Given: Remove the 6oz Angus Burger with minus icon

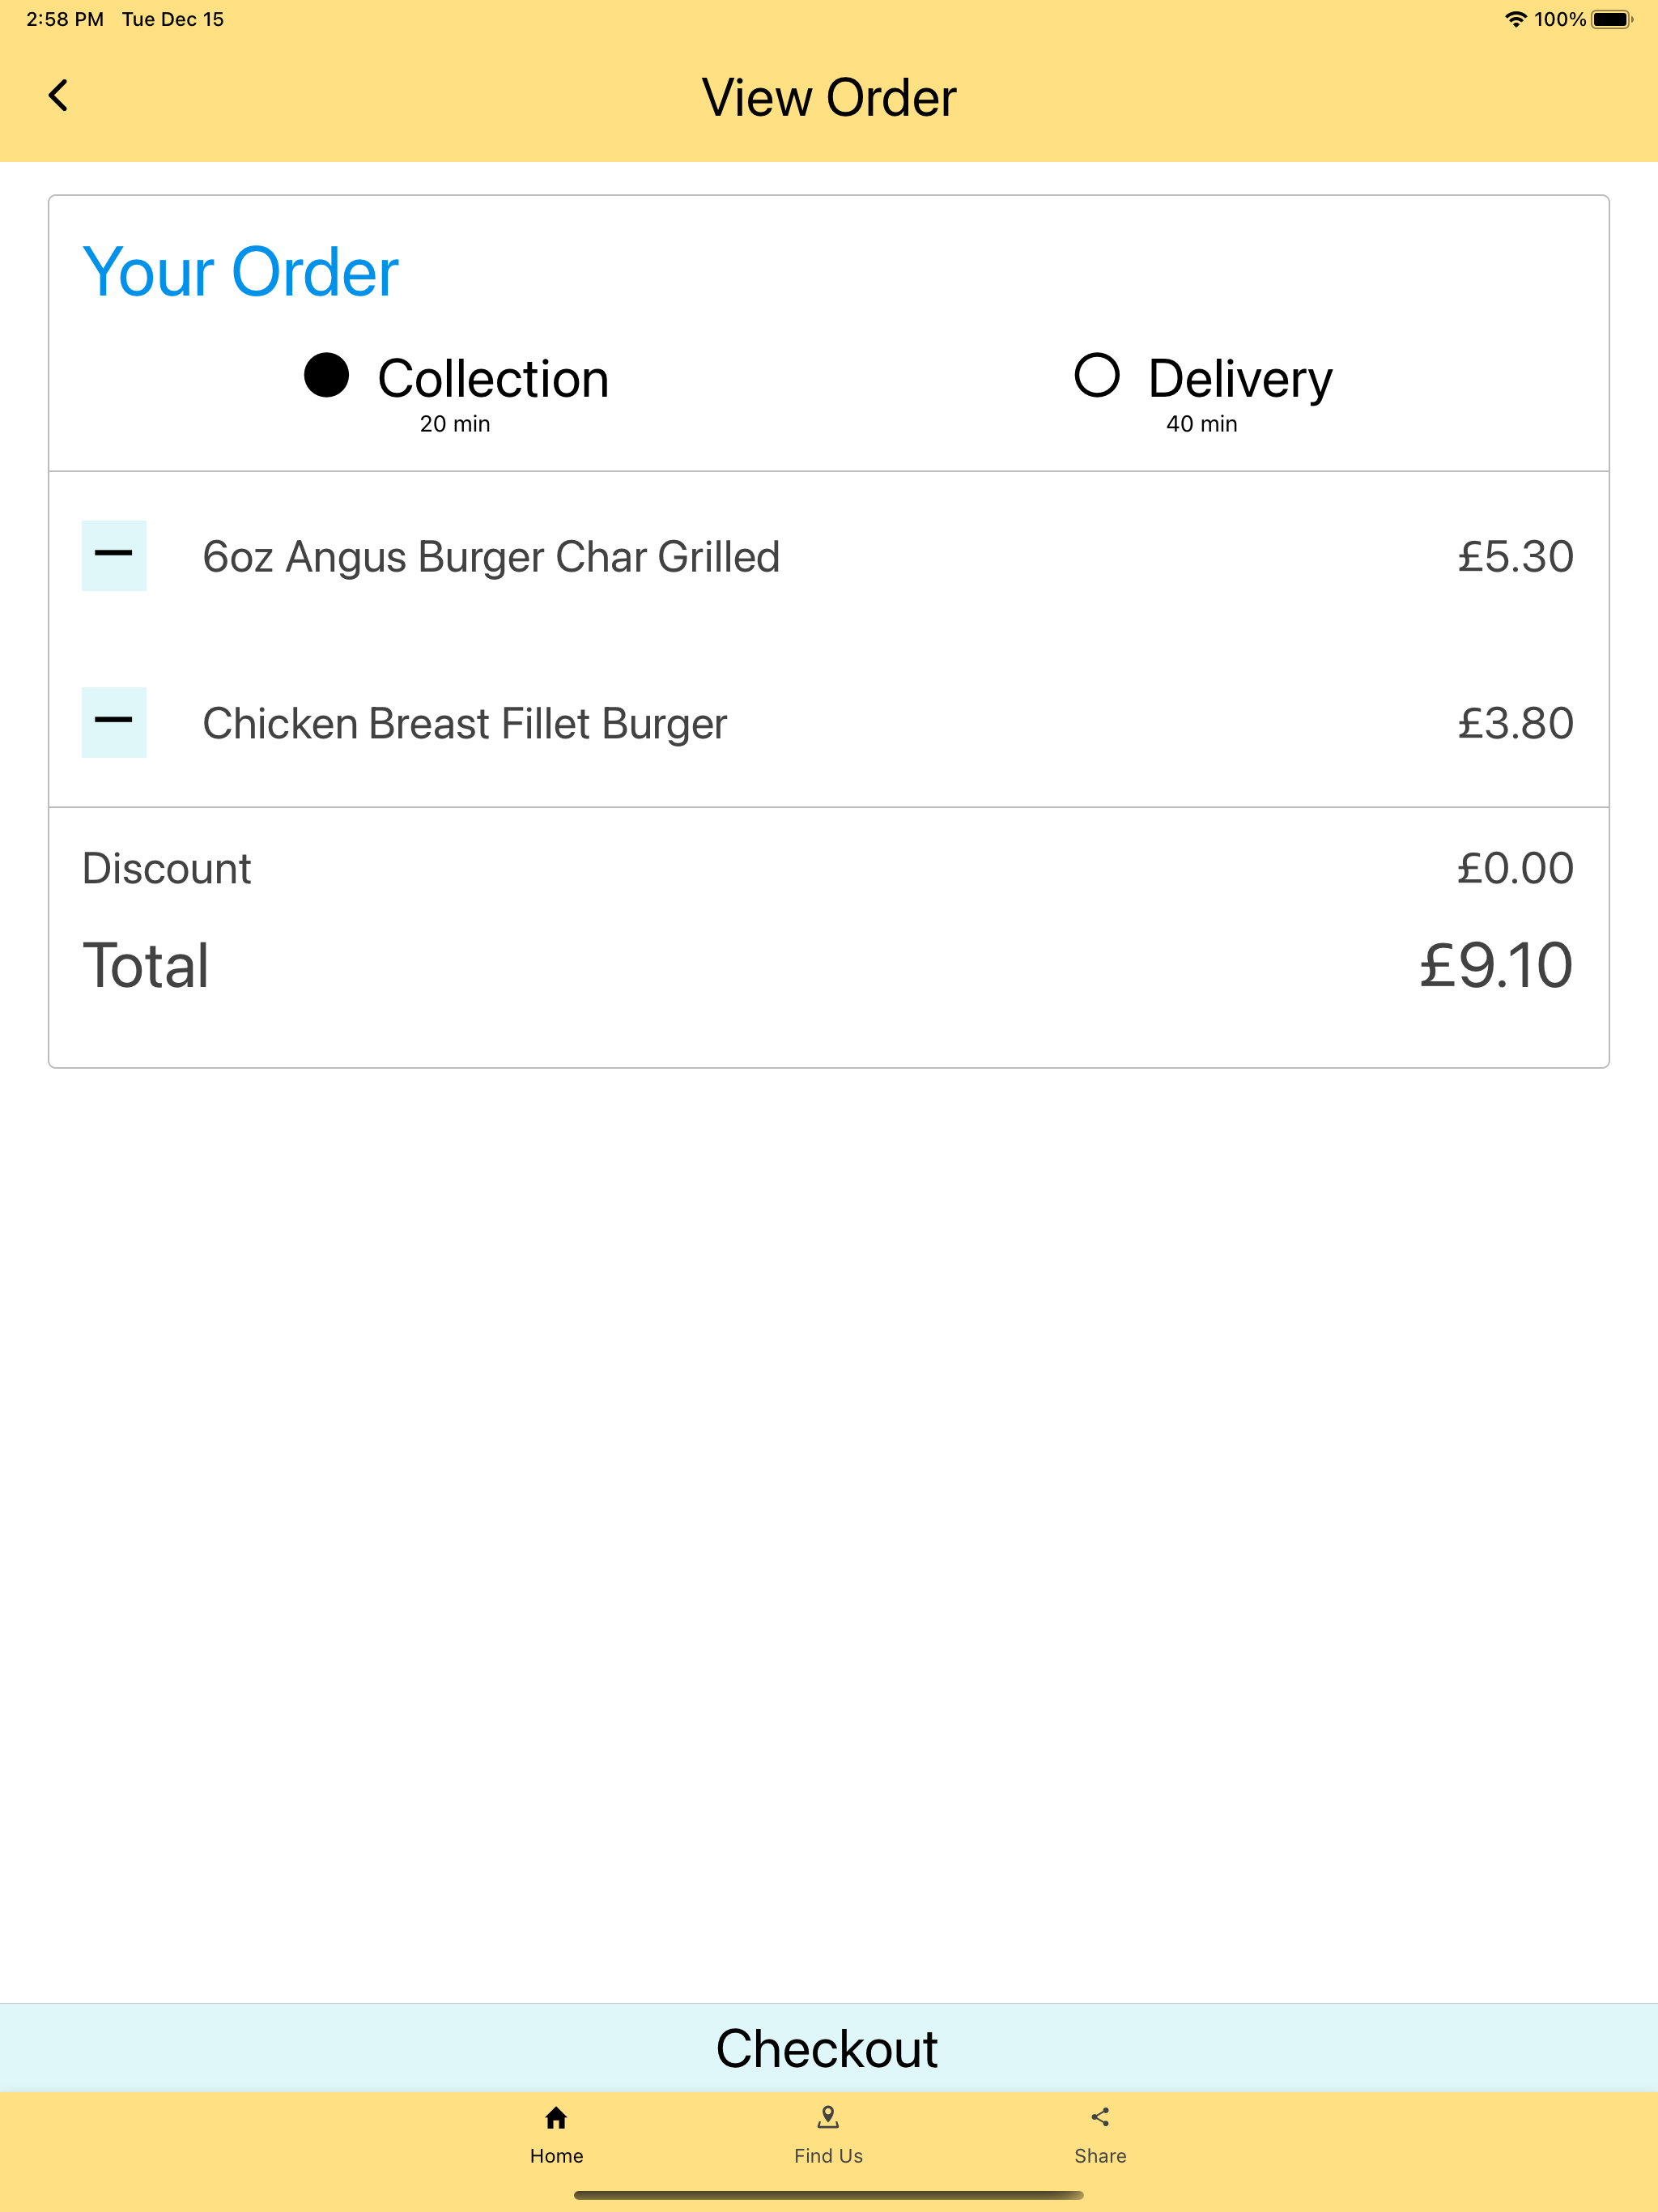Looking at the screenshot, I should pyautogui.click(x=114, y=555).
